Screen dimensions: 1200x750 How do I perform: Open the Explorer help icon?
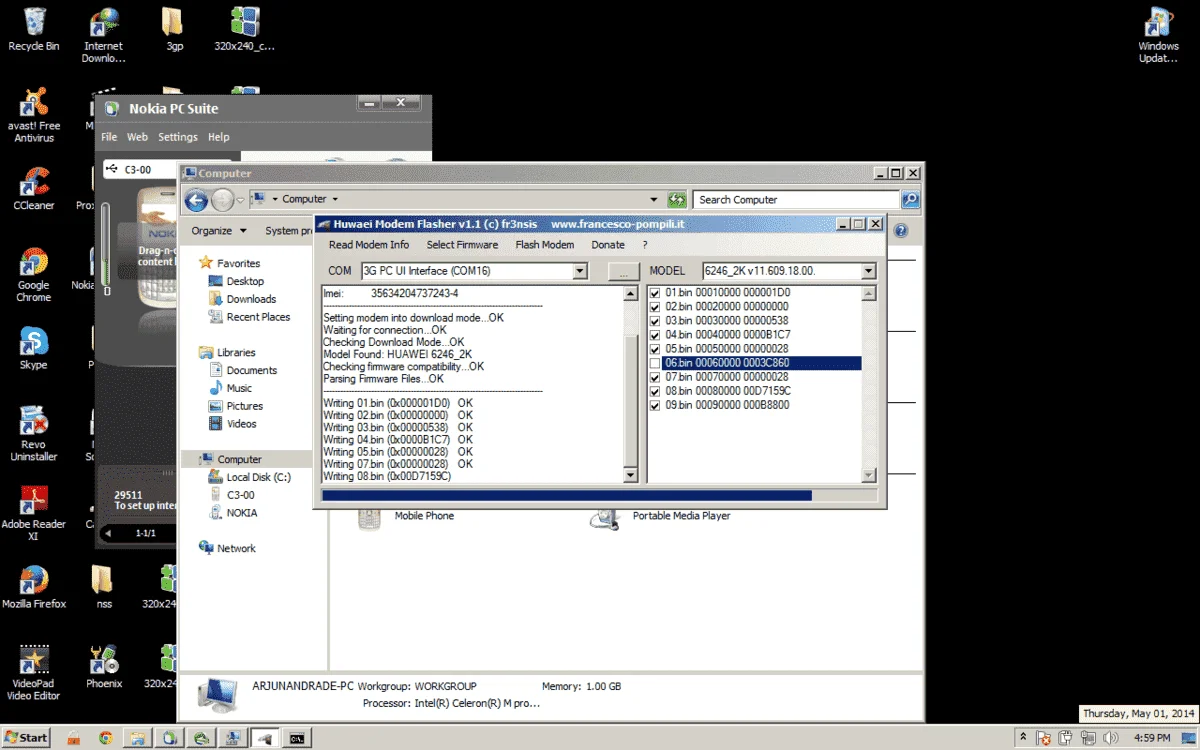[x=901, y=231]
